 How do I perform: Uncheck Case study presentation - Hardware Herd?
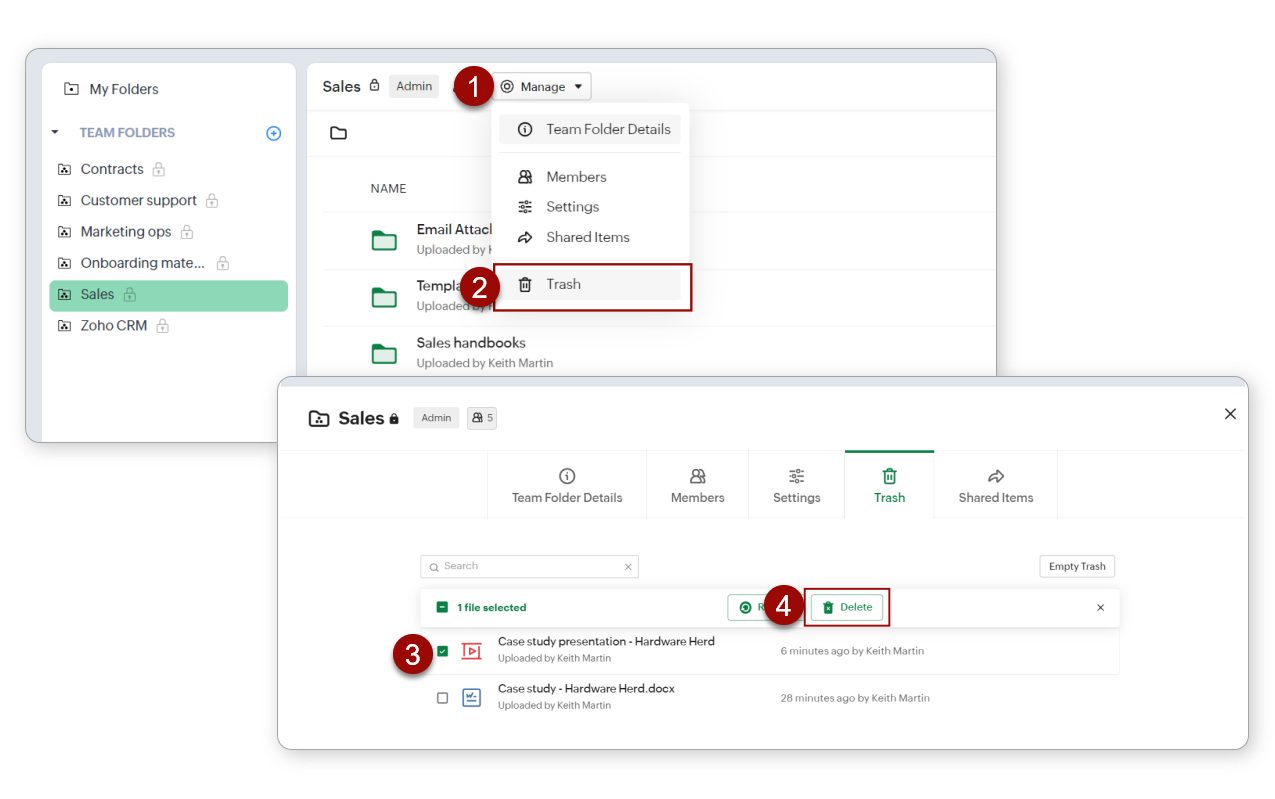tap(442, 651)
